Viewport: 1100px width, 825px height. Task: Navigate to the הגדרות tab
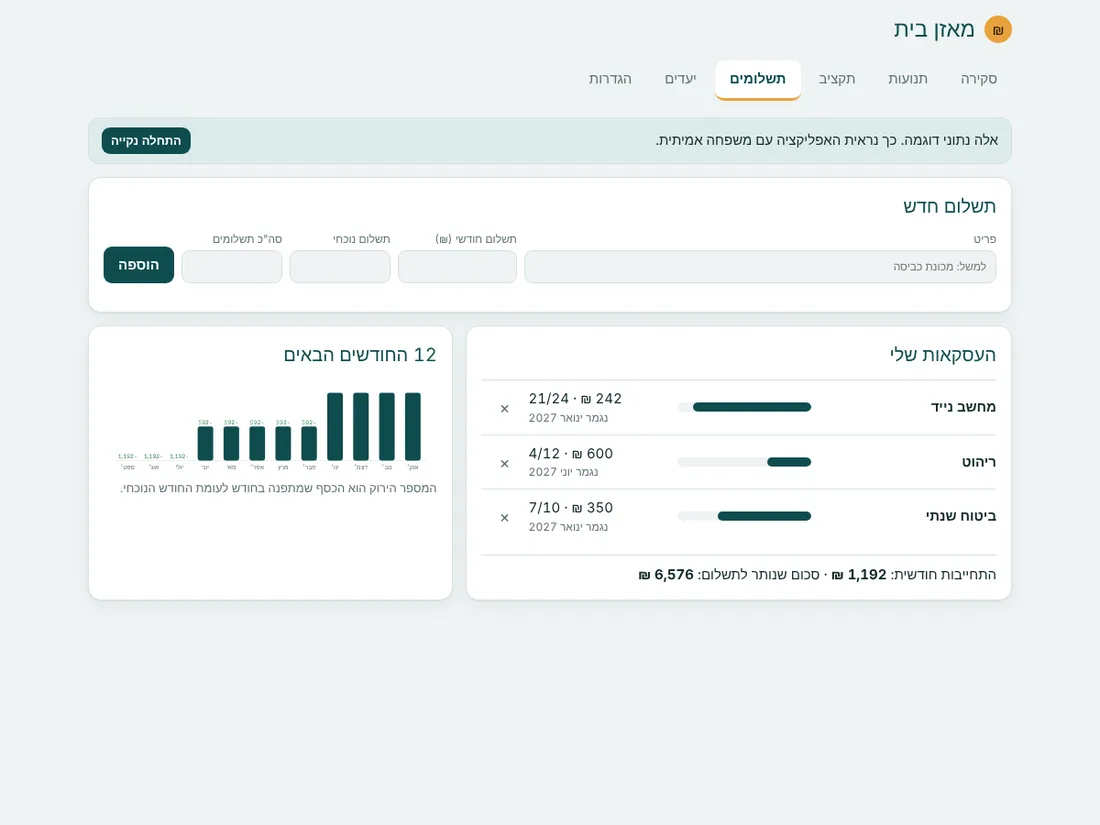coord(610,79)
